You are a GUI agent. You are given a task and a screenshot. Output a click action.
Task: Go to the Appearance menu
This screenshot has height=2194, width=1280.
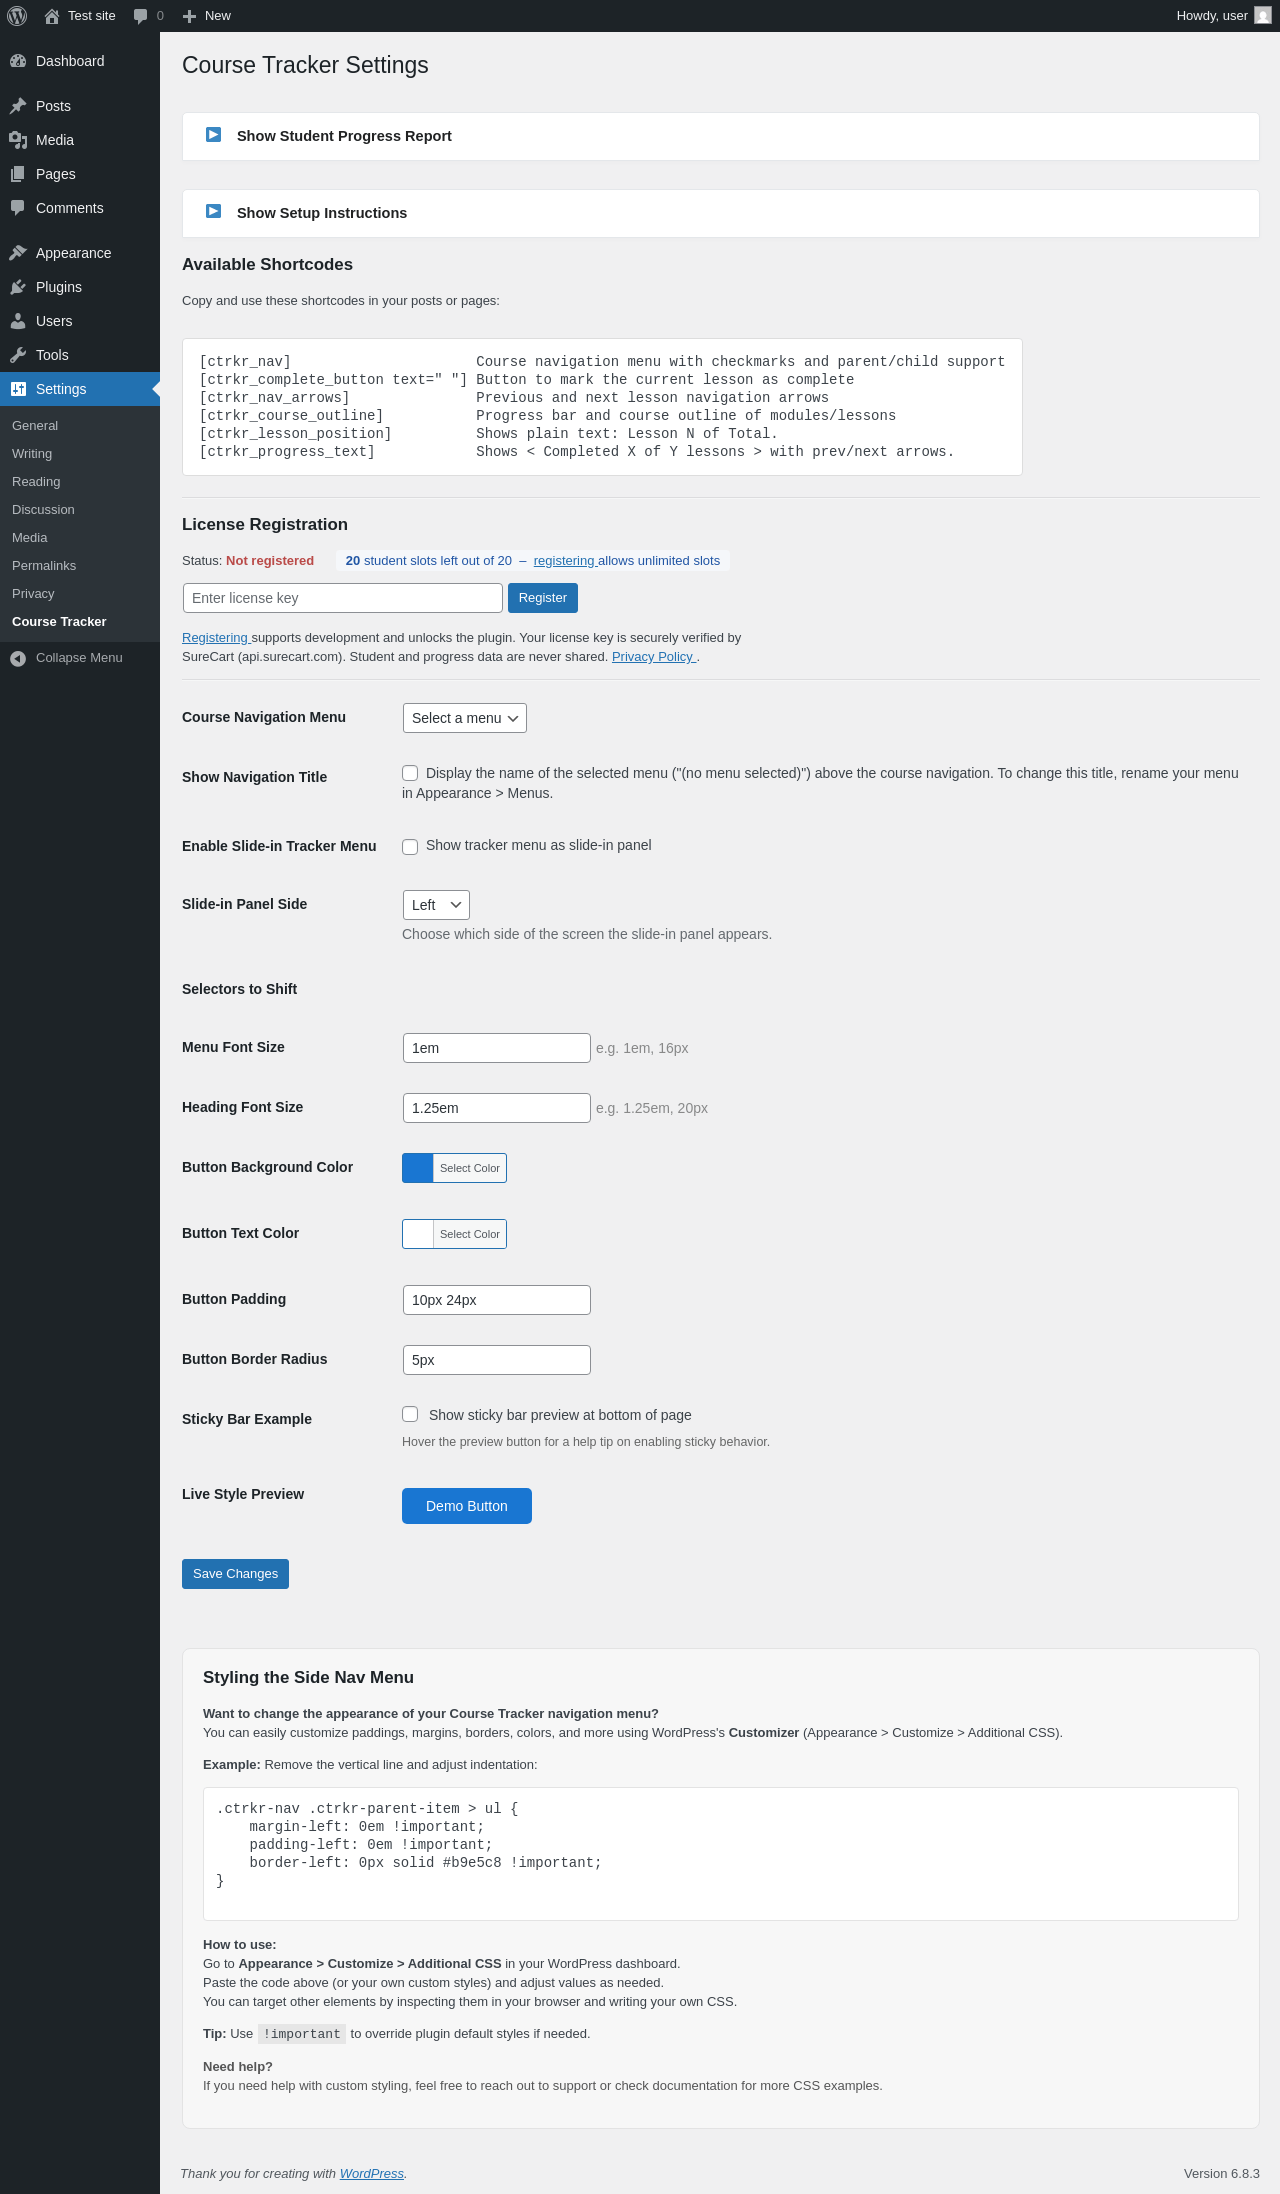point(73,253)
